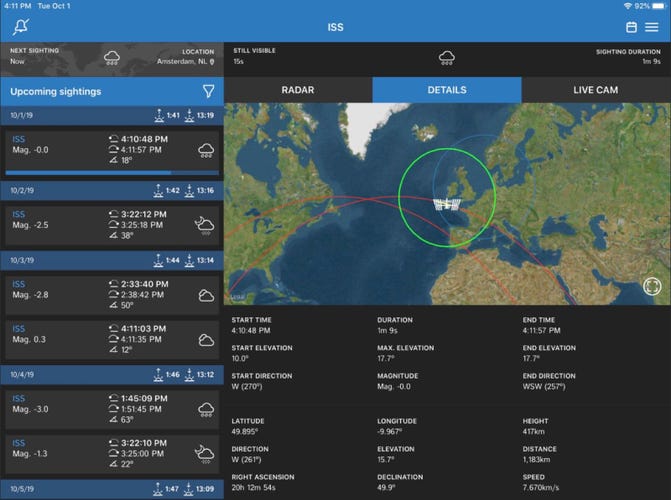Image resolution: width=671 pixels, height=500 pixels.
Task: Tap the notification bell icon
Action: tap(21, 27)
